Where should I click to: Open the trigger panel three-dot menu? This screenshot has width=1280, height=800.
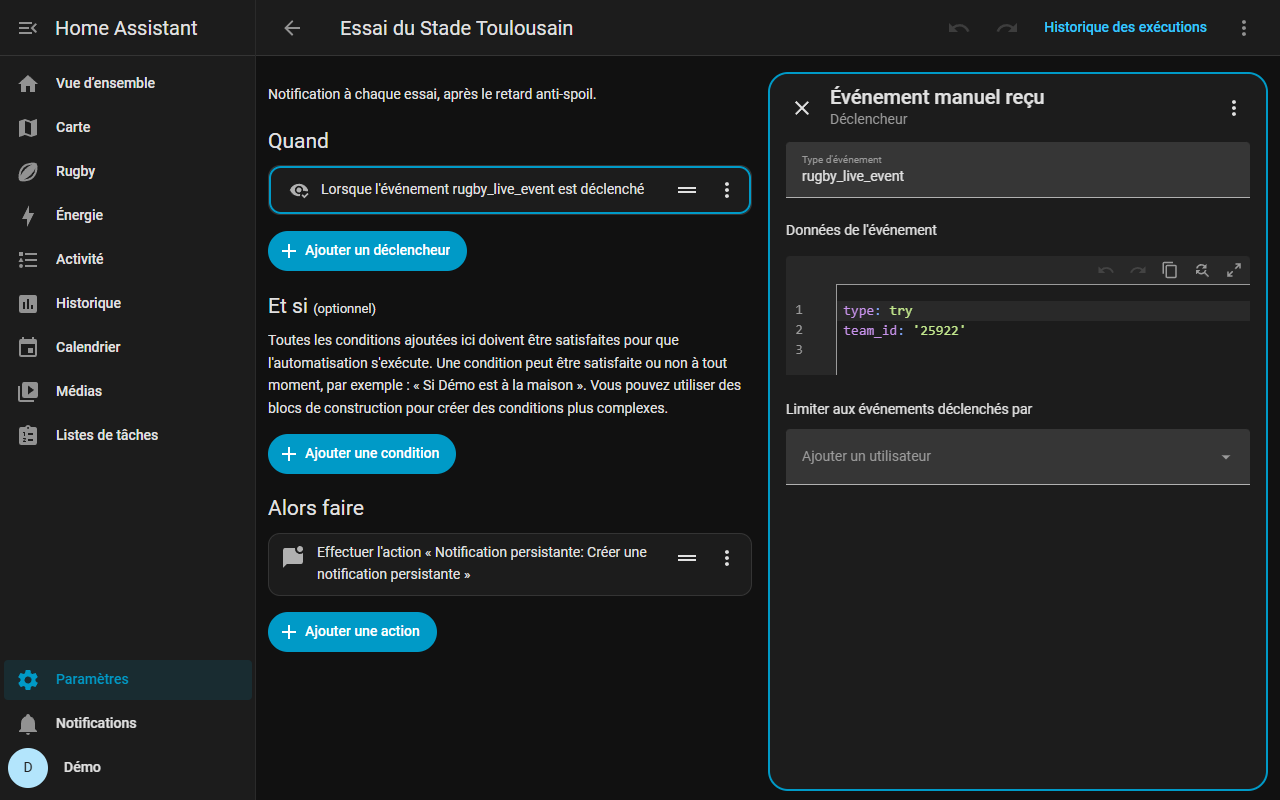pyautogui.click(x=1234, y=108)
